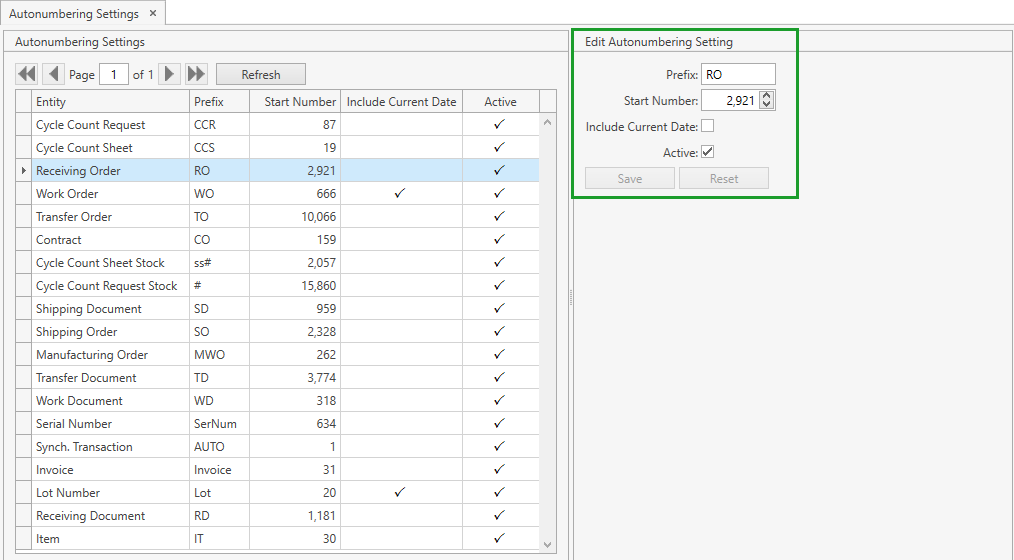
Task: Click the row indicator arrow for Receiving Order
Action: 24,171
